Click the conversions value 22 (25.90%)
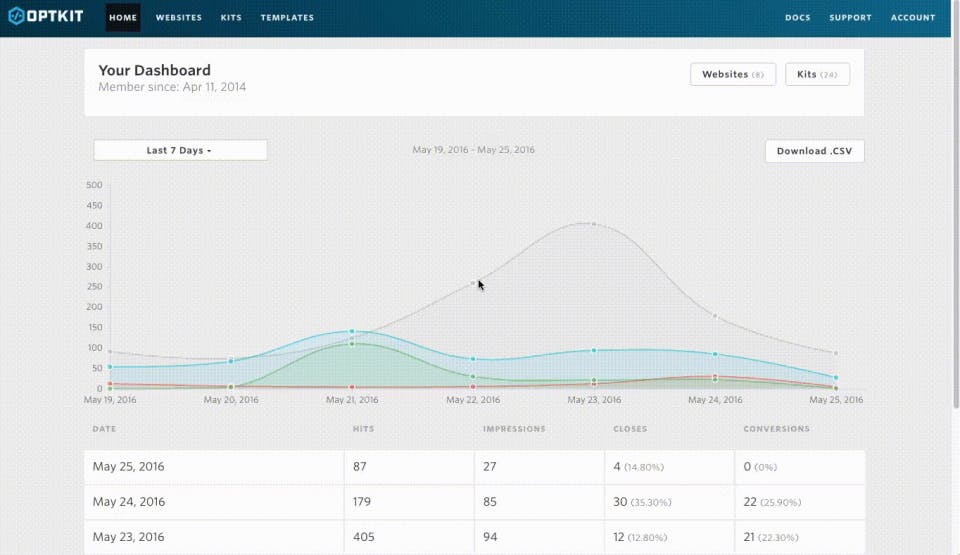Screen dimensions: 960x555 [x=772, y=502]
